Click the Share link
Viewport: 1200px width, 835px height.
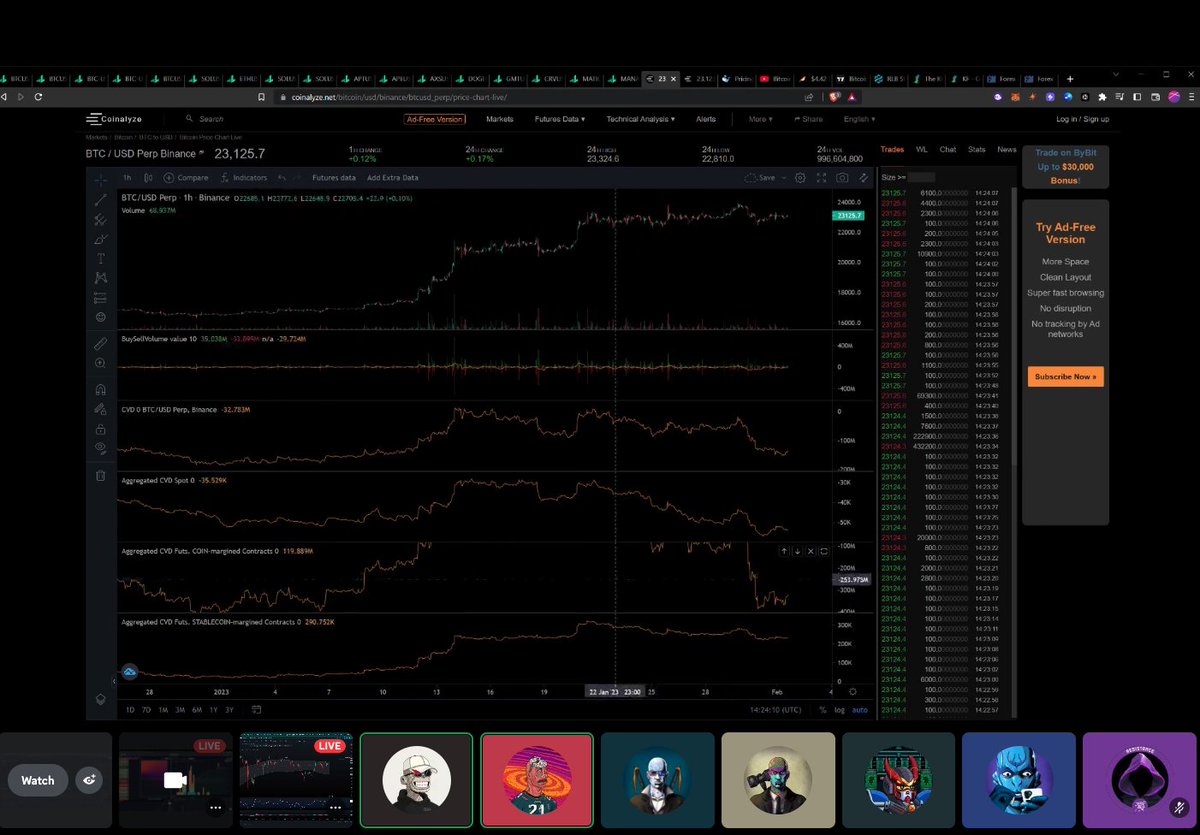pos(809,119)
